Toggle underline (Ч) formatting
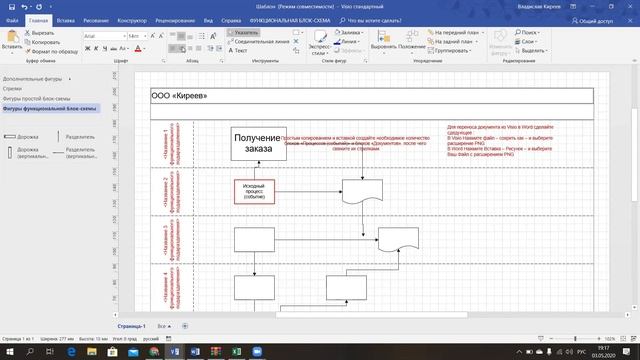The height and width of the screenshot is (360, 640). pyautogui.click(x=104, y=49)
